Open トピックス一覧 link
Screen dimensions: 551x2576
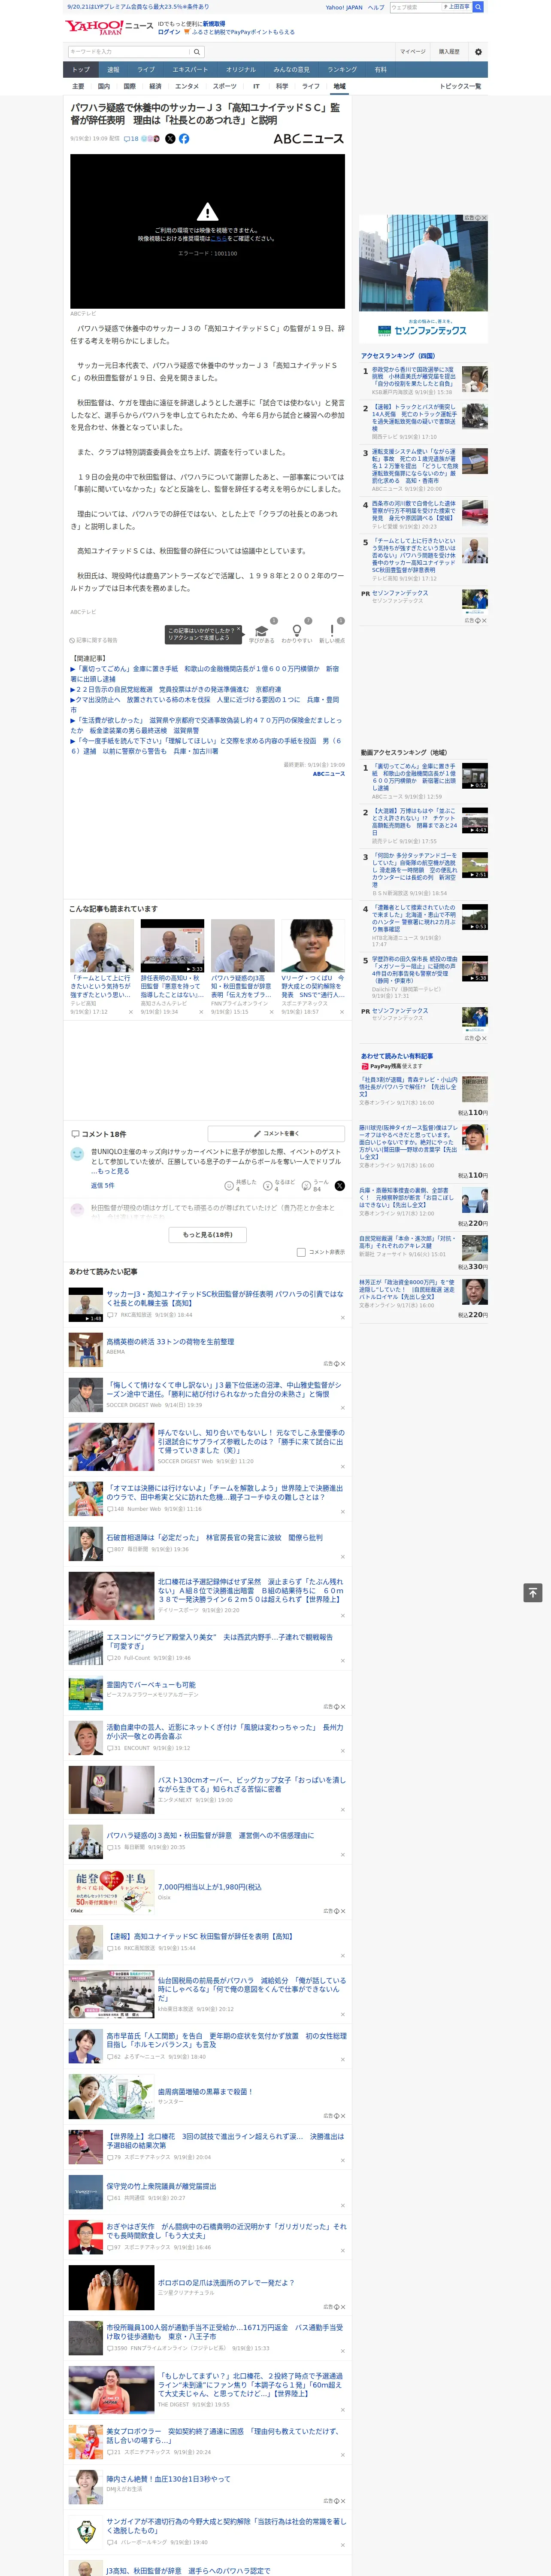pyautogui.click(x=460, y=86)
